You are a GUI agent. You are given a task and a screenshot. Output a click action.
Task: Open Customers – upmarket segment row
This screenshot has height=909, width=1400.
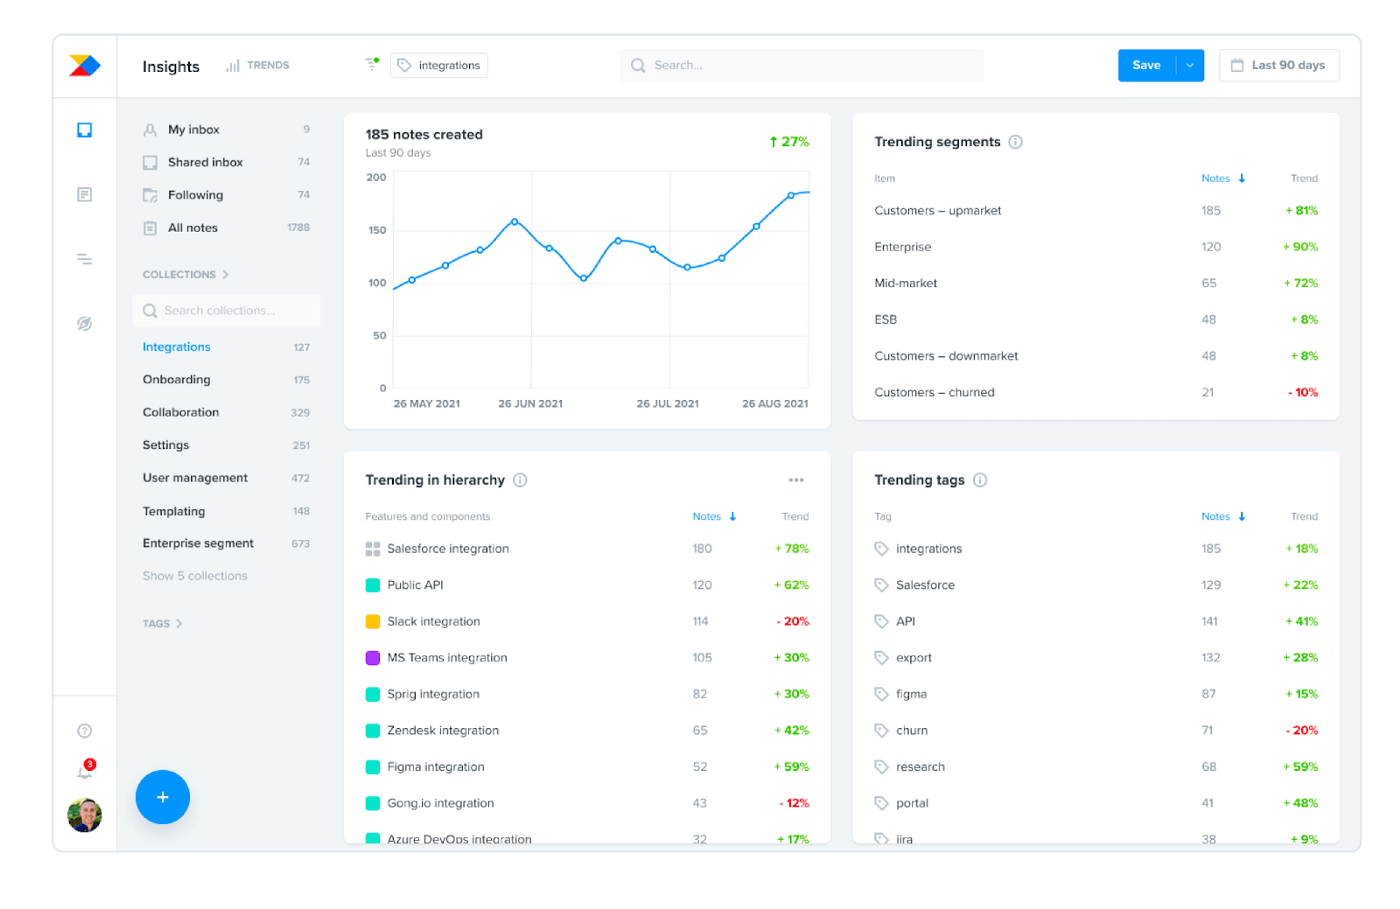pos(1096,211)
